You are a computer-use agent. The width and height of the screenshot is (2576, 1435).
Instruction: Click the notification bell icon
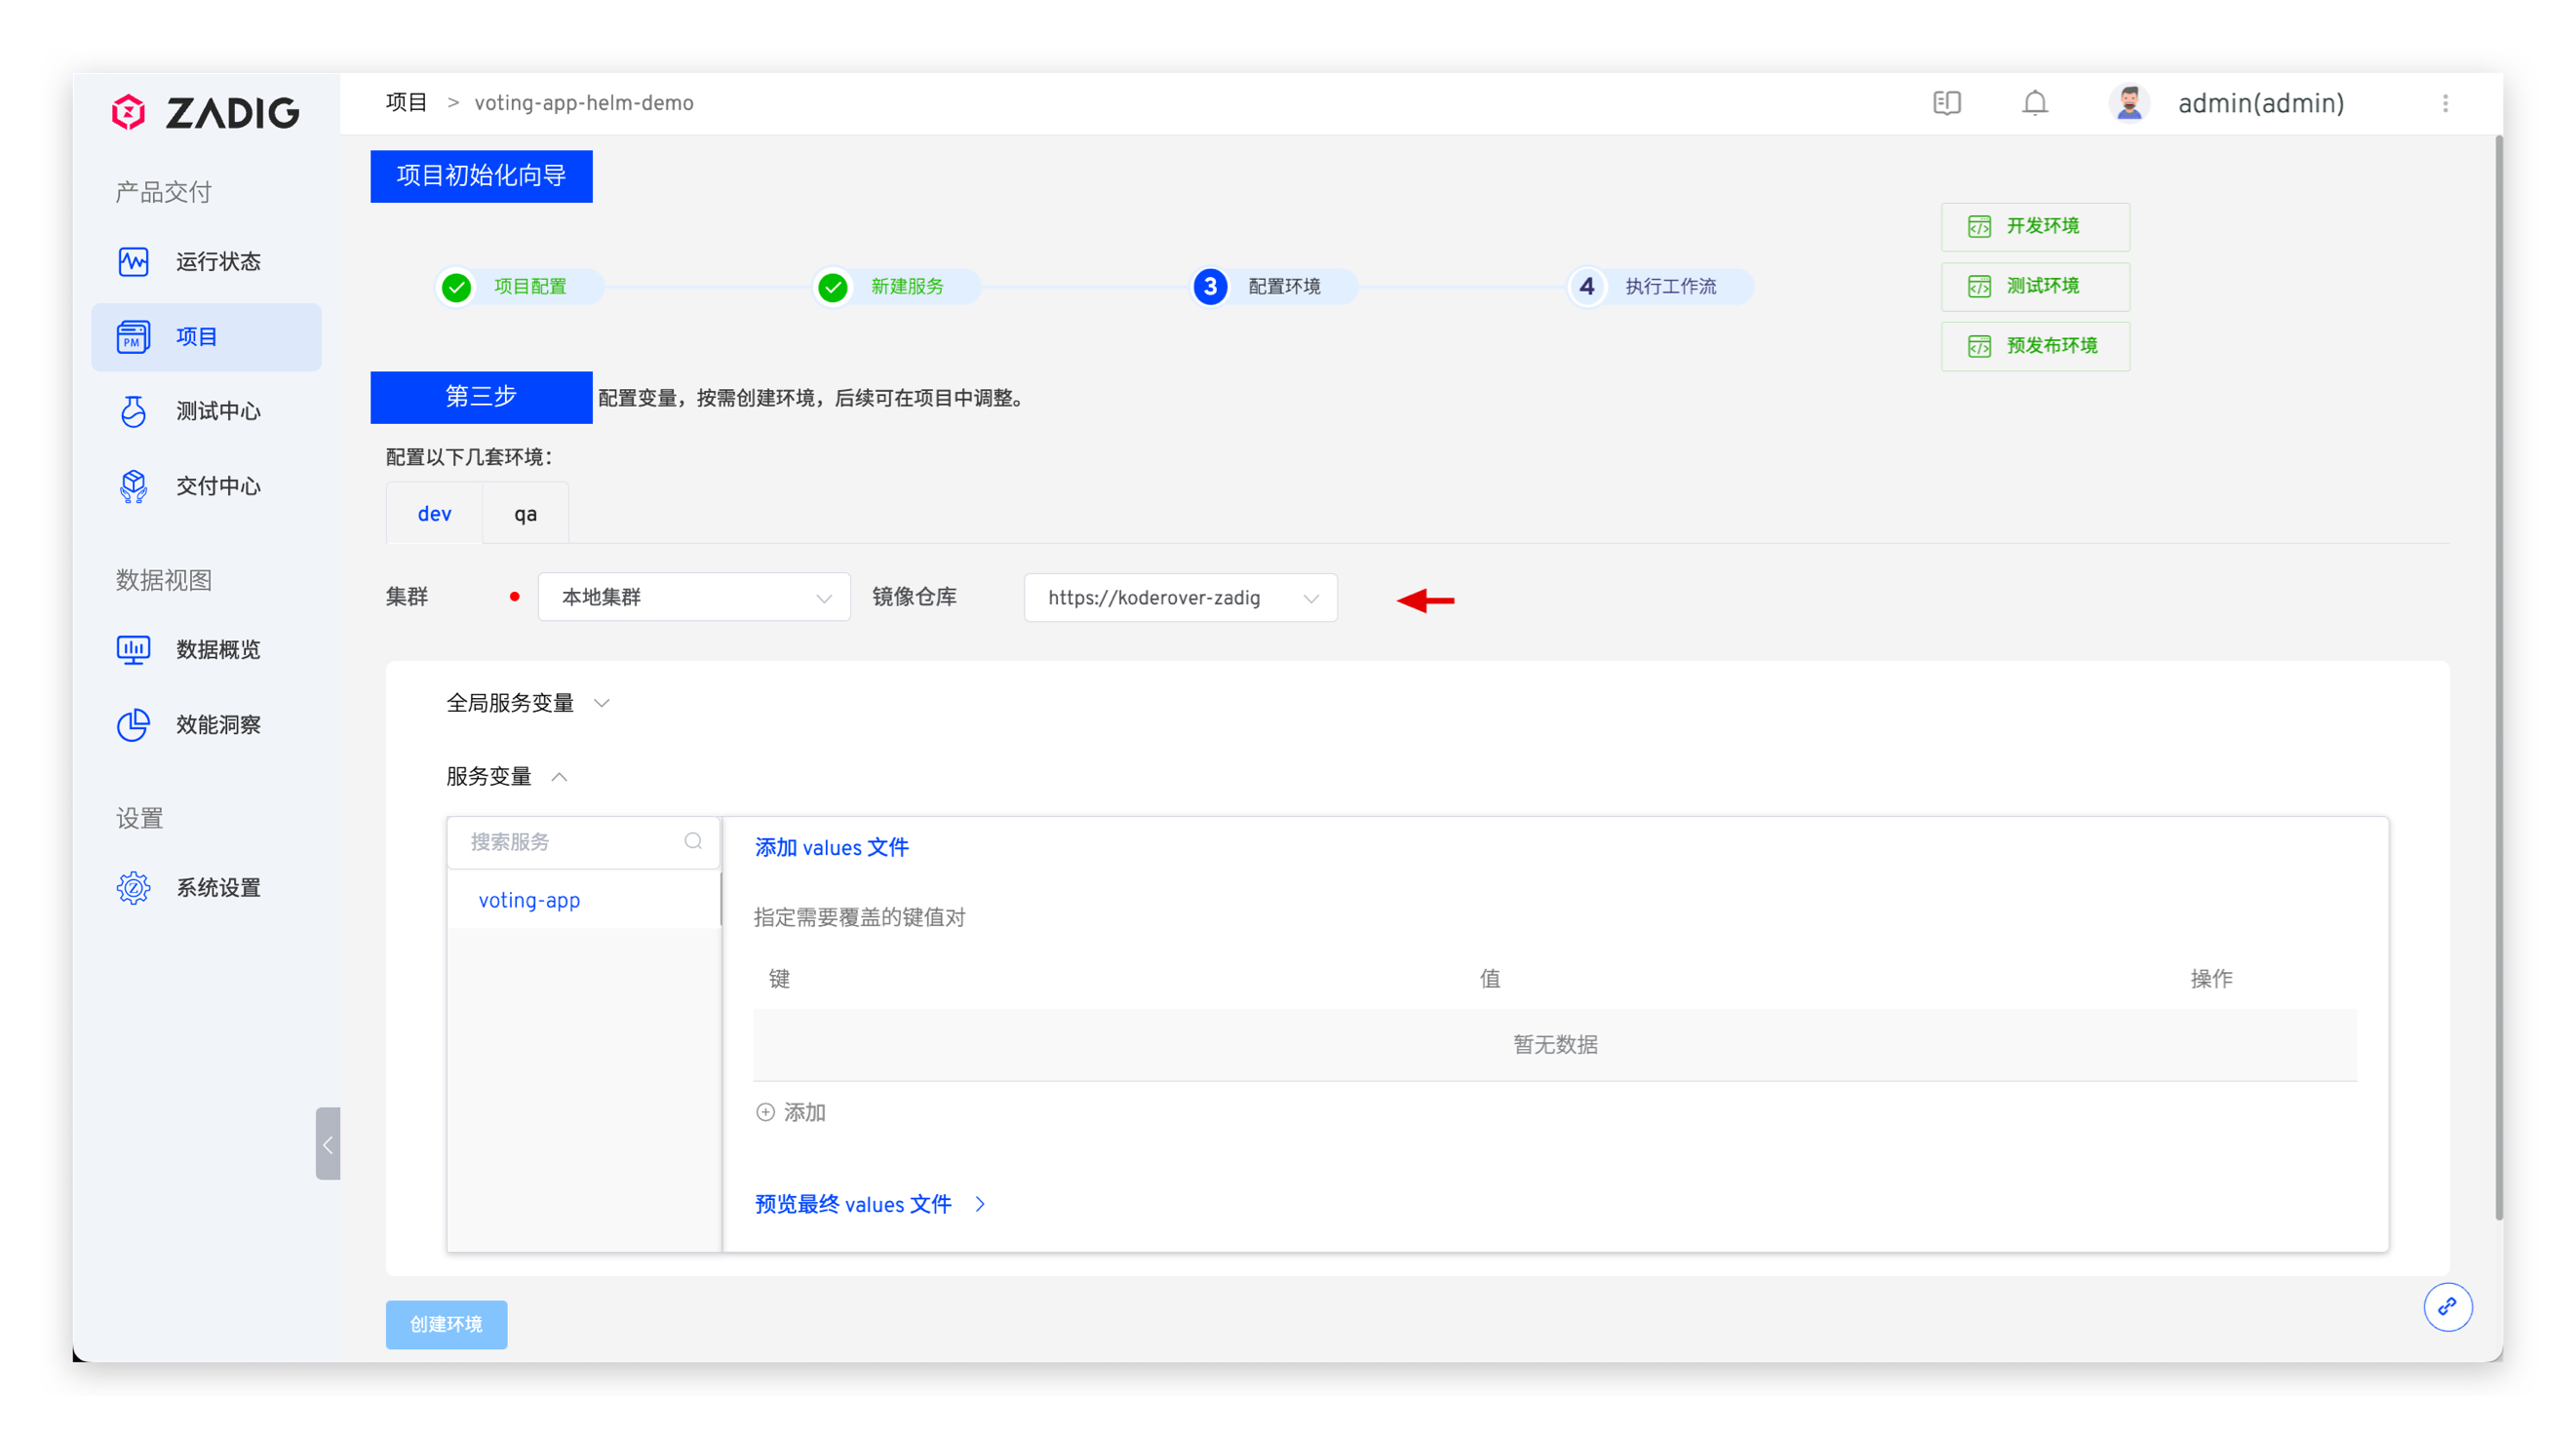coord(2034,103)
